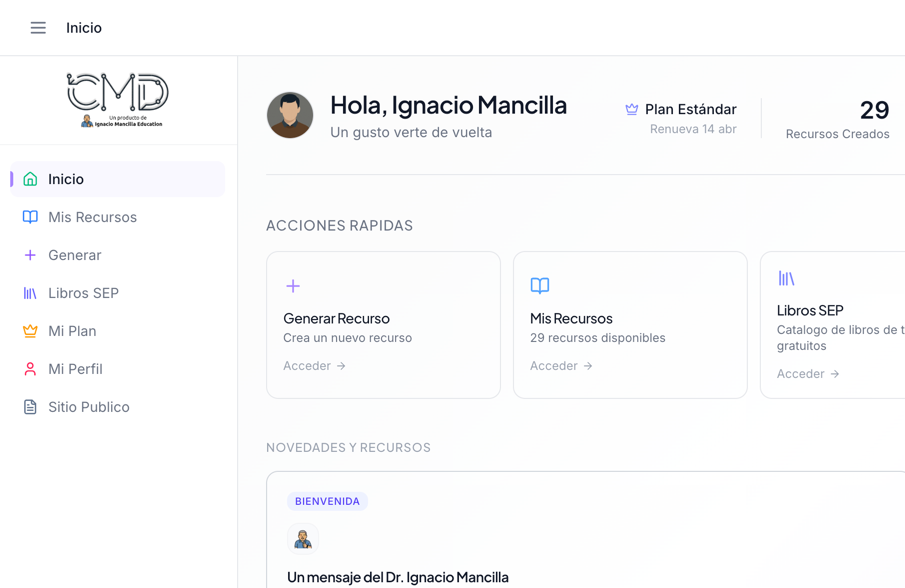This screenshot has height=588, width=905.
Task: Go to Sitio Publico in sidebar
Action: click(x=88, y=407)
